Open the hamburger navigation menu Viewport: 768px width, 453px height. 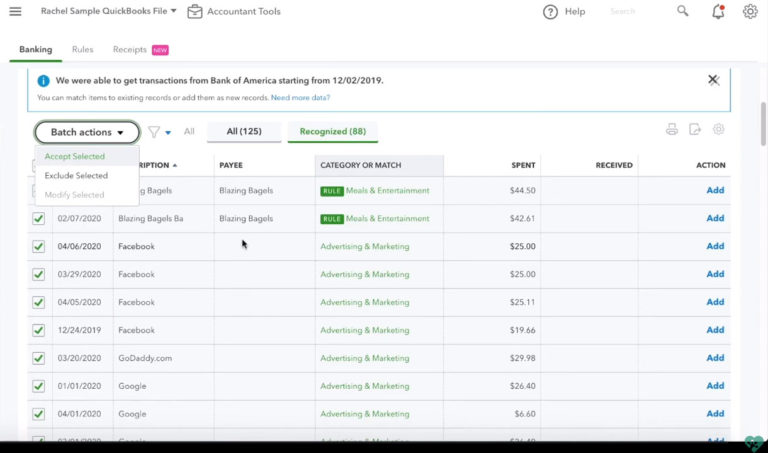coord(15,11)
